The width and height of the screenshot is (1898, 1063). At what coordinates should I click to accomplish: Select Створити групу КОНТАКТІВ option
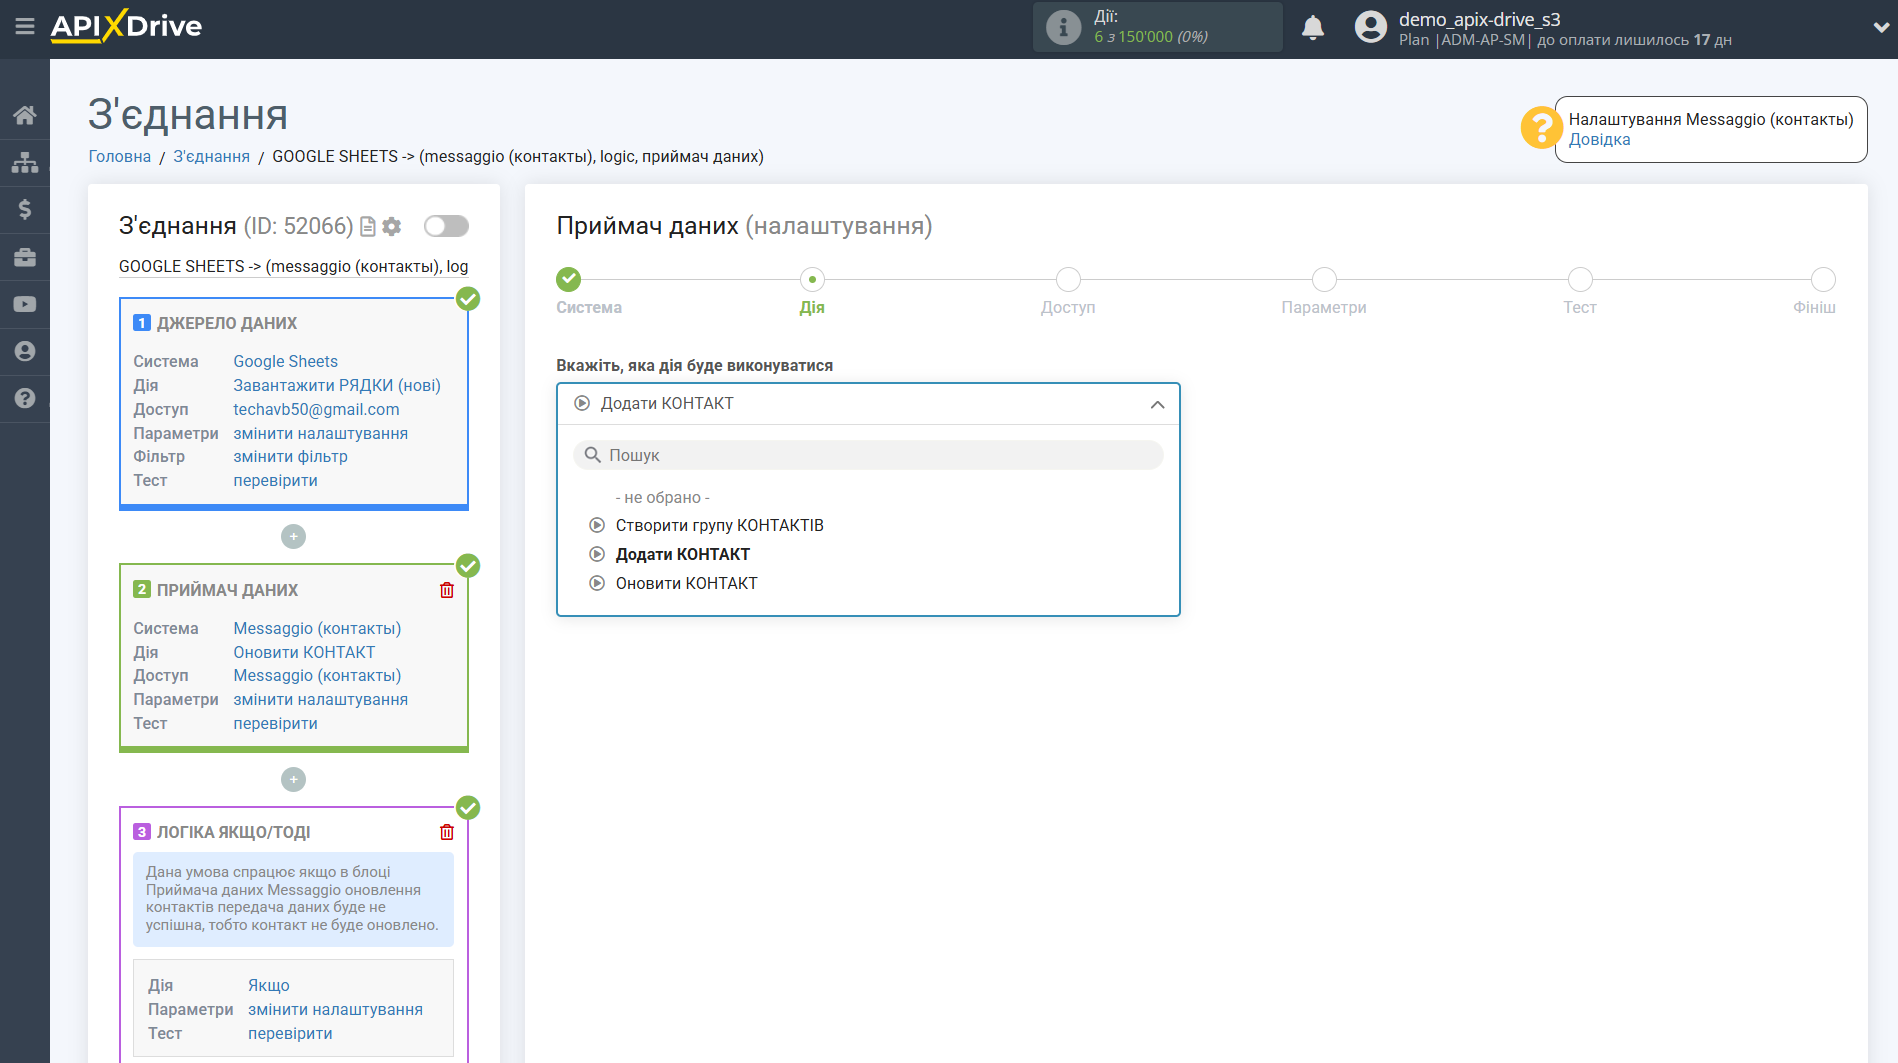[x=719, y=525]
